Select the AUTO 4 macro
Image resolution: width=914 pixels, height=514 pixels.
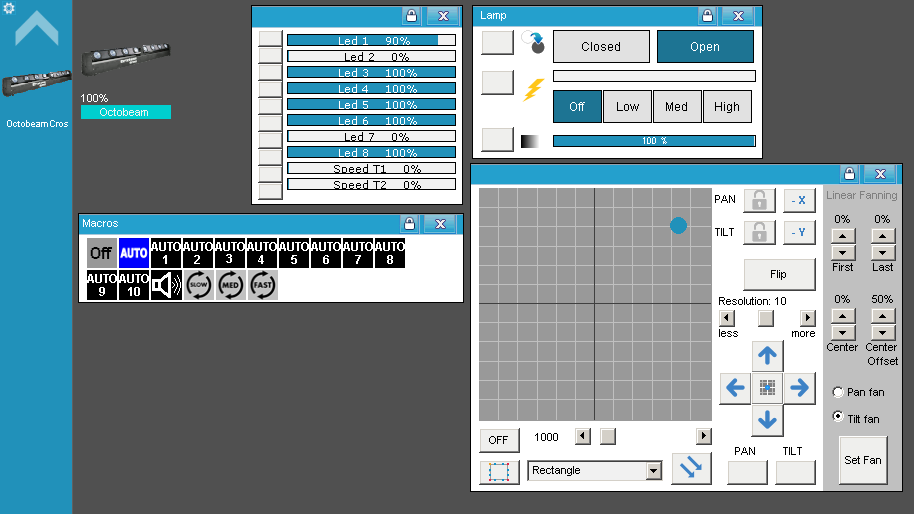[261, 253]
